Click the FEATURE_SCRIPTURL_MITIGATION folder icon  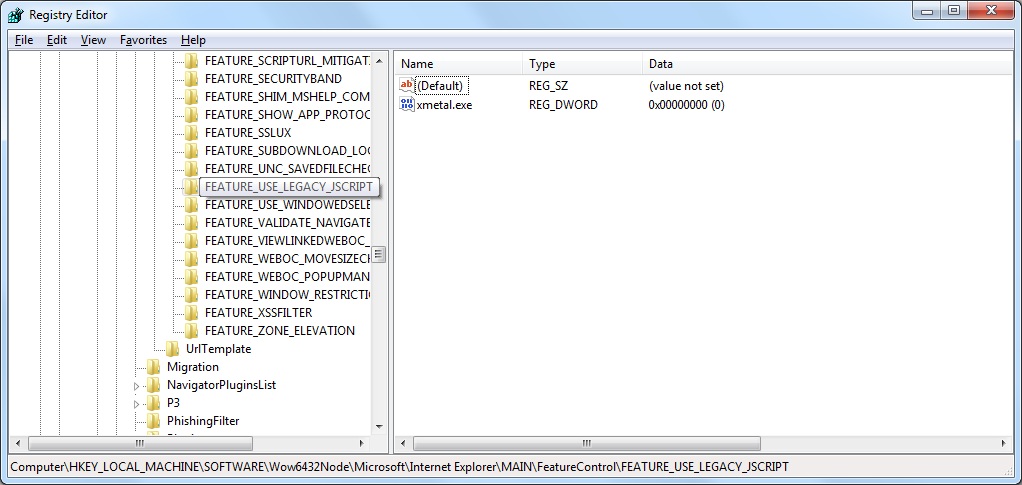pos(191,61)
